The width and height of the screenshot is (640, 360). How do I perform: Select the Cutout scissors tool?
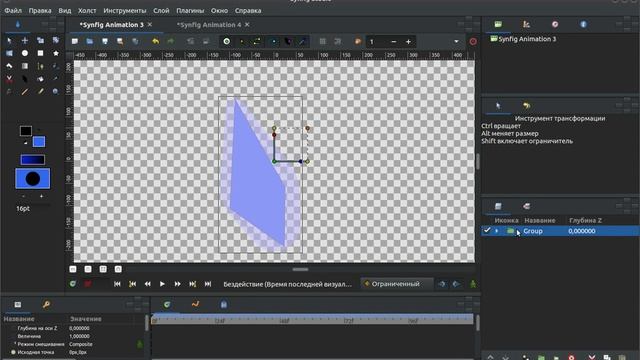tap(9, 79)
